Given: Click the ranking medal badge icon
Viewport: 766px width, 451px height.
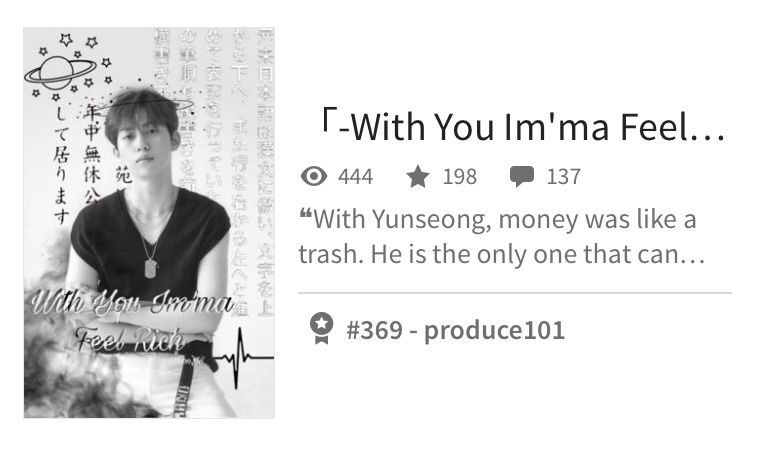Looking at the screenshot, I should tap(321, 328).
